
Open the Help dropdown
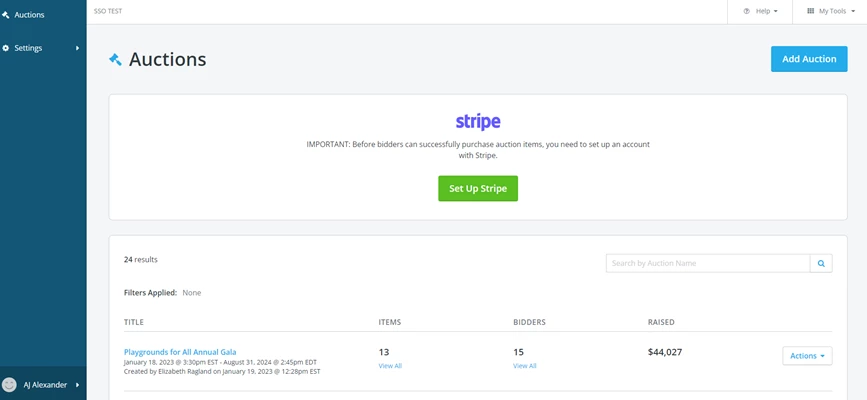[760, 11]
